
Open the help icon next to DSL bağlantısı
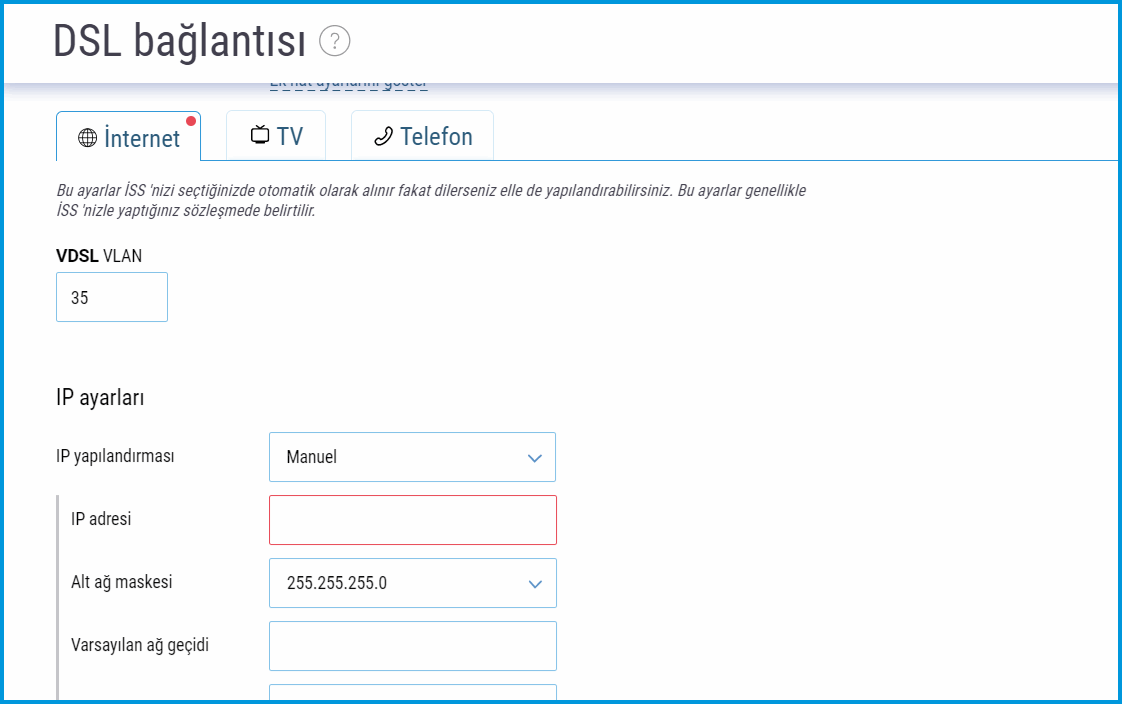(334, 41)
